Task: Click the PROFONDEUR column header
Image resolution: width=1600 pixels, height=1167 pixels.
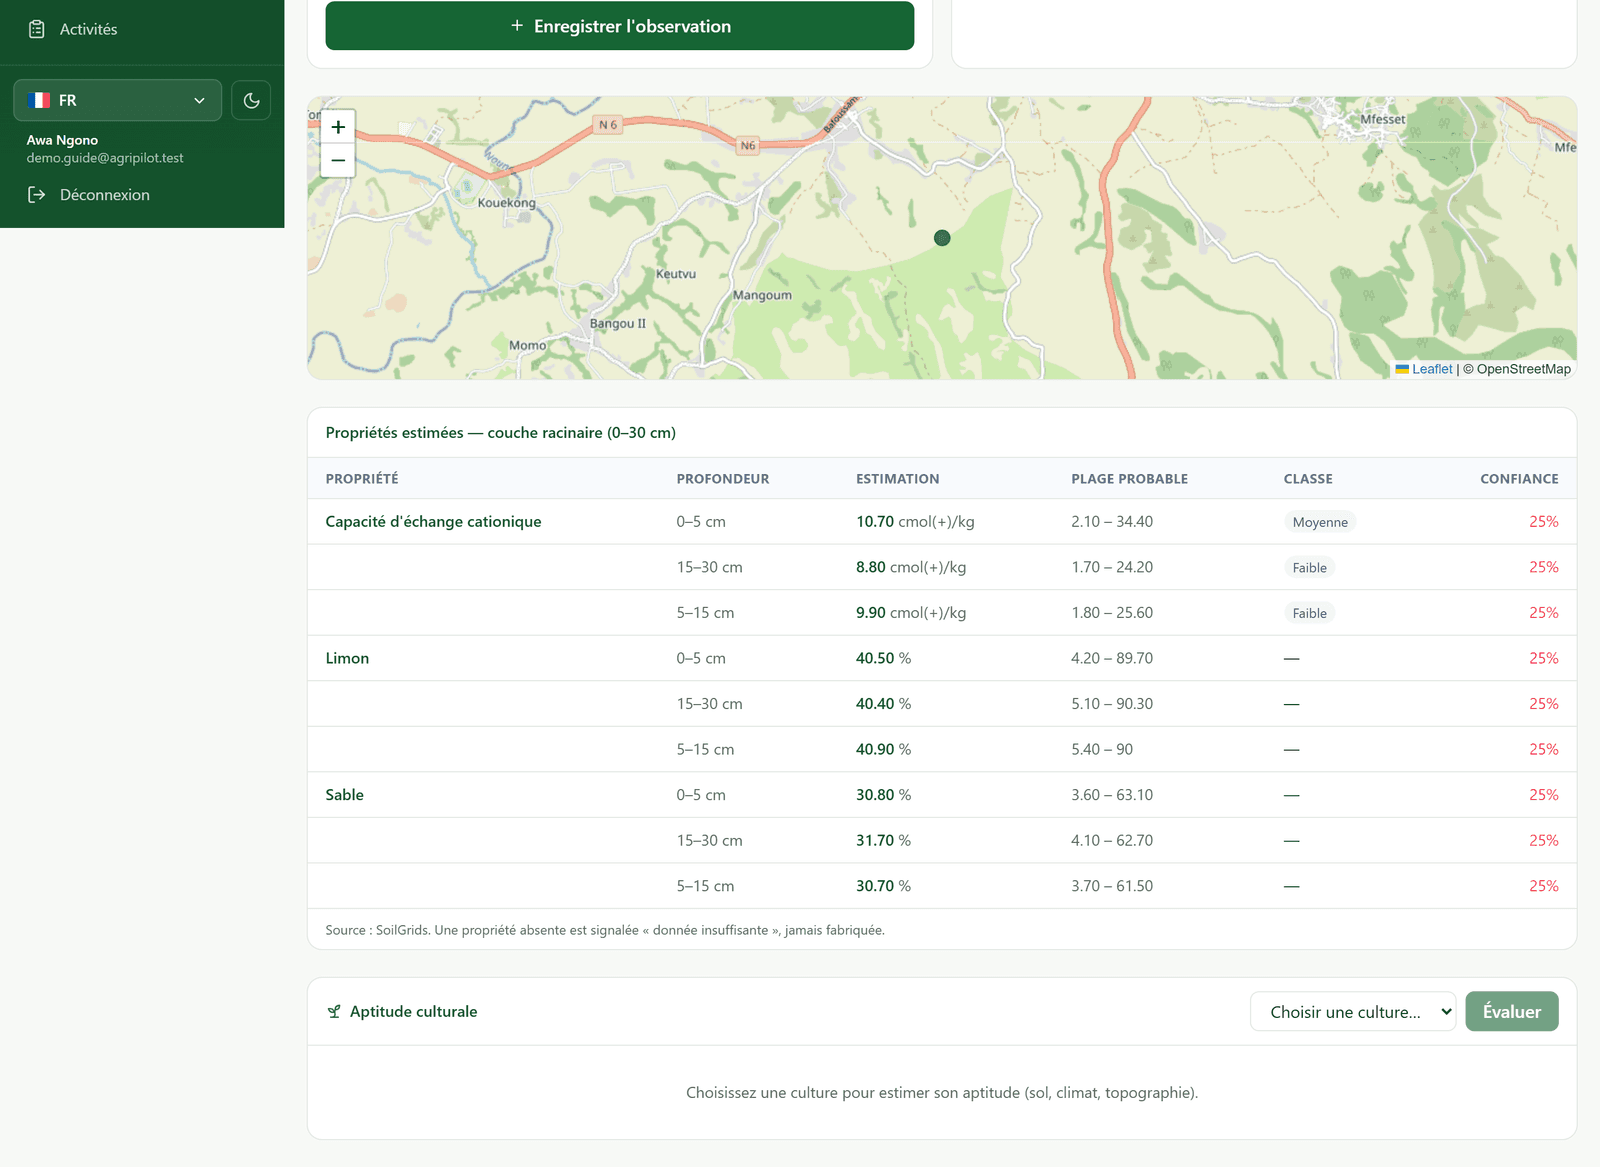Action: pos(723,479)
